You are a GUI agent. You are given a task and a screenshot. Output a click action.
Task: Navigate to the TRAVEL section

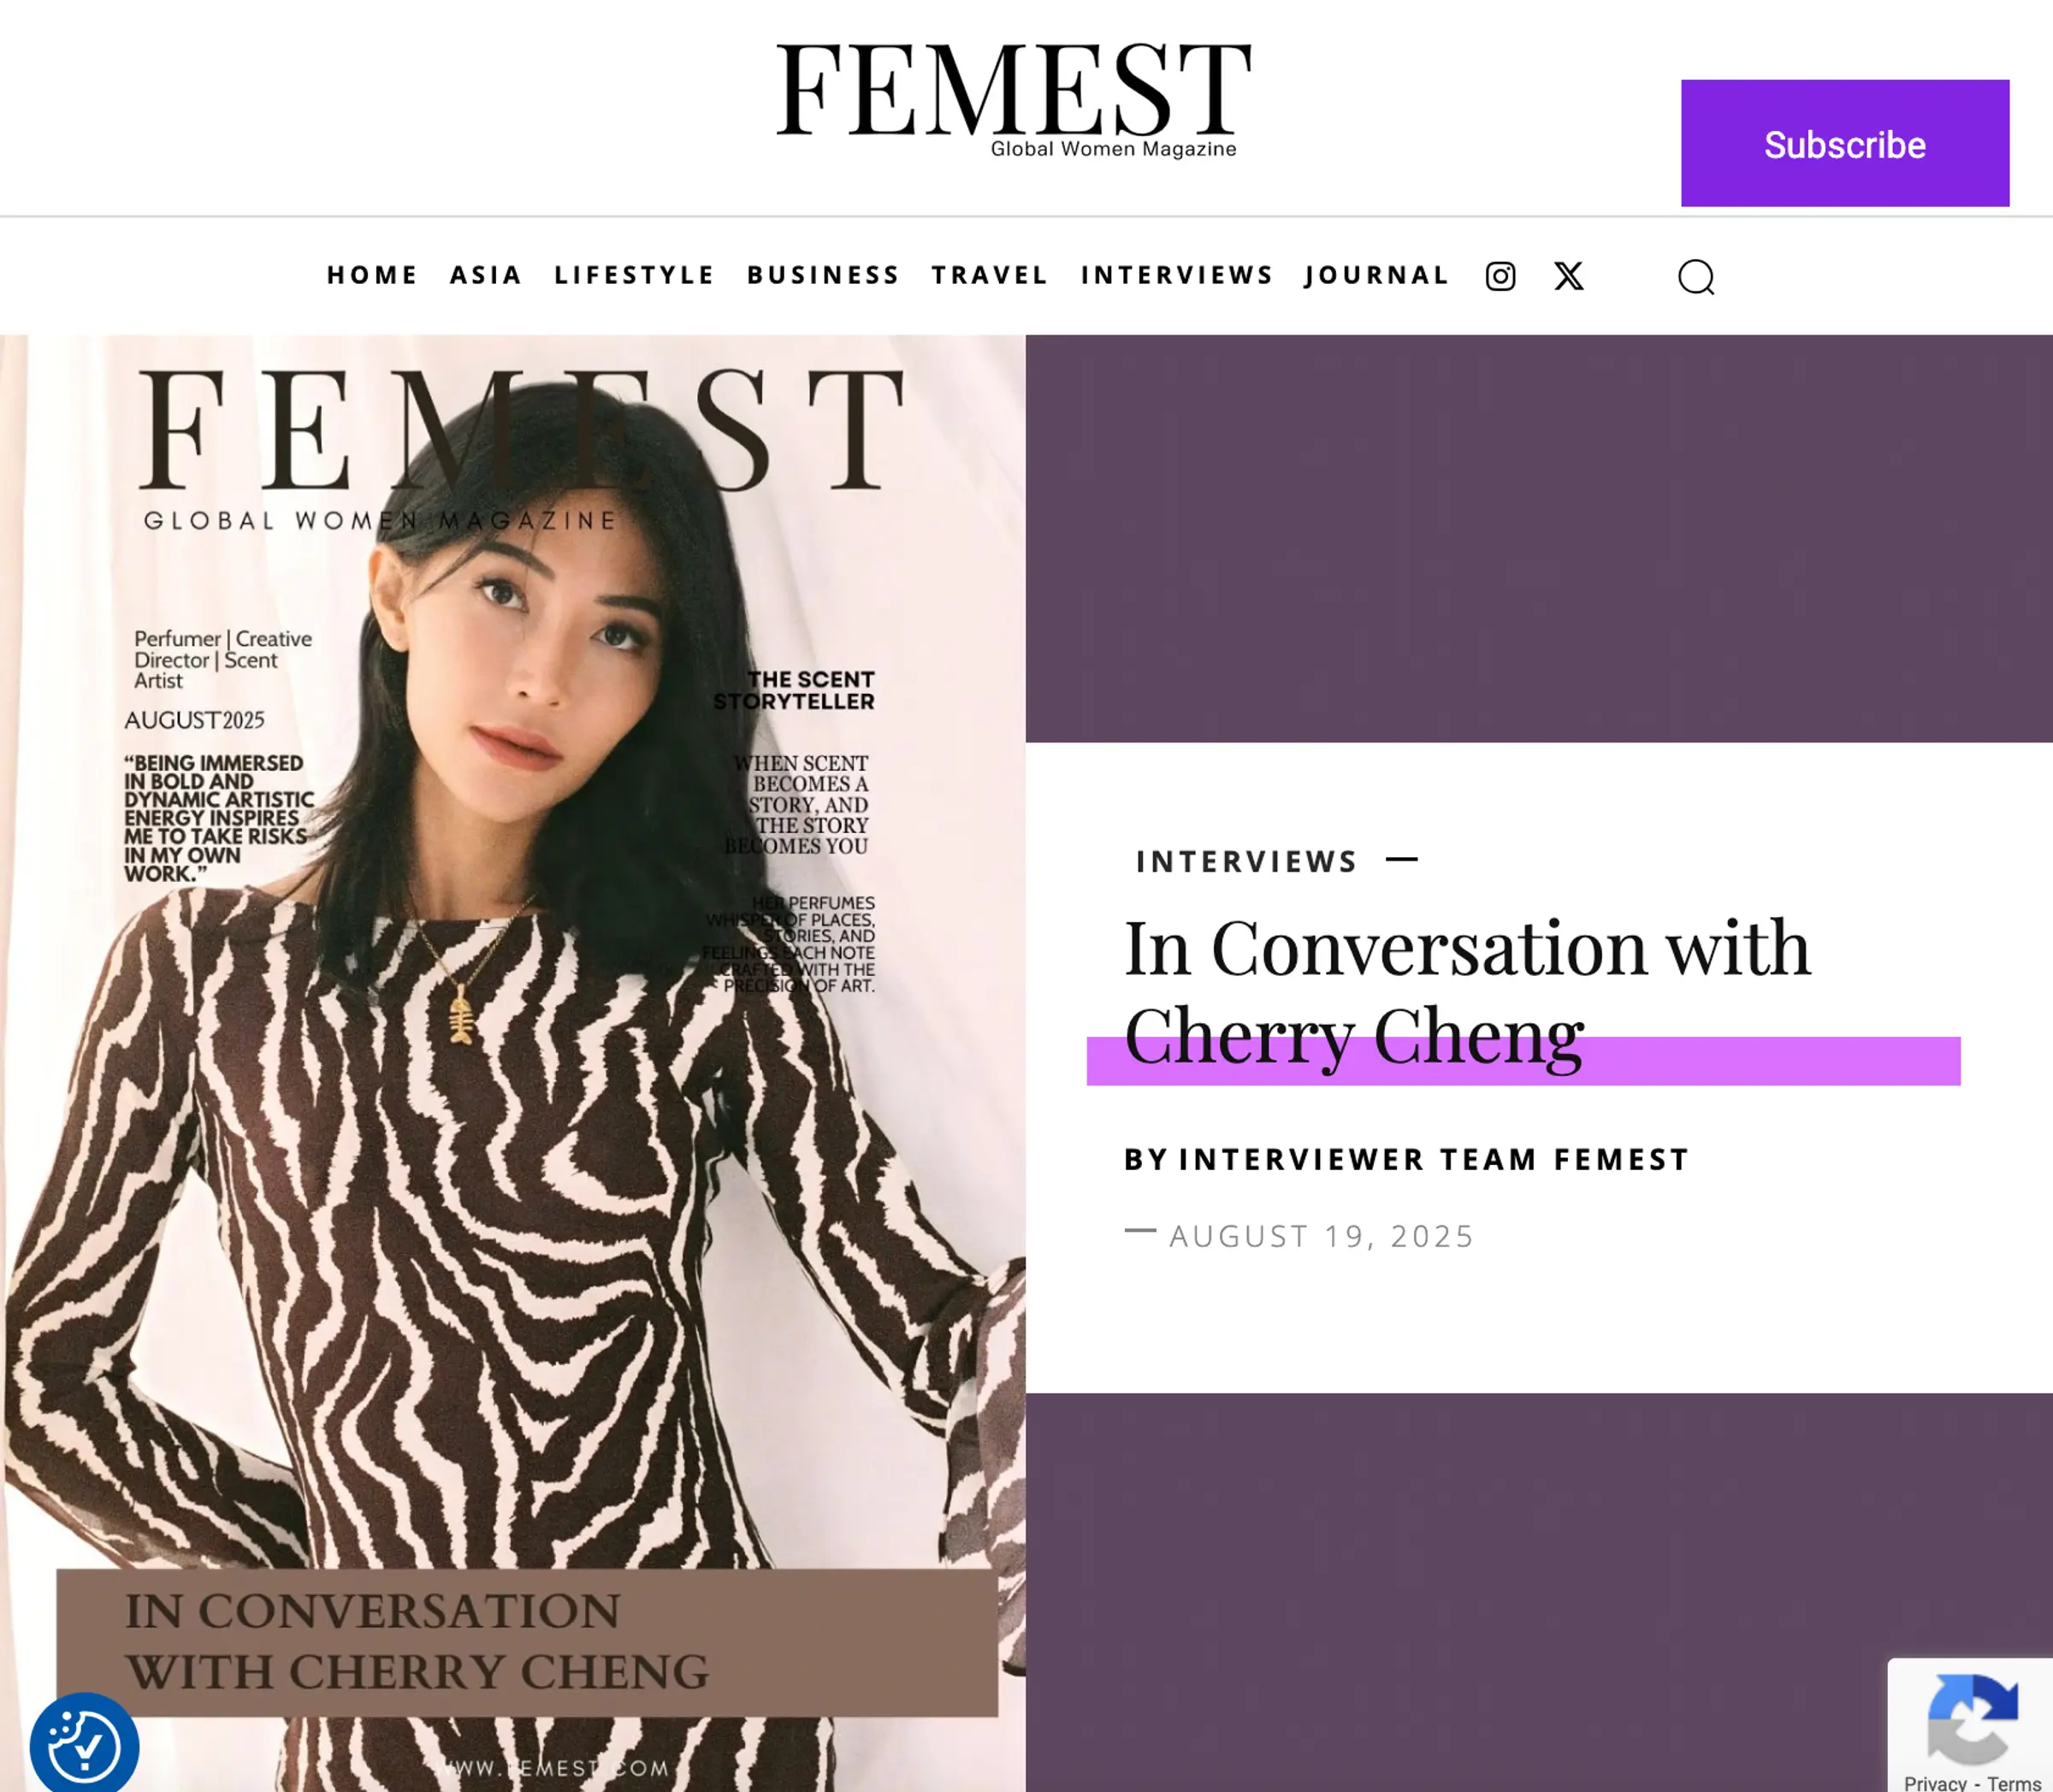(990, 275)
